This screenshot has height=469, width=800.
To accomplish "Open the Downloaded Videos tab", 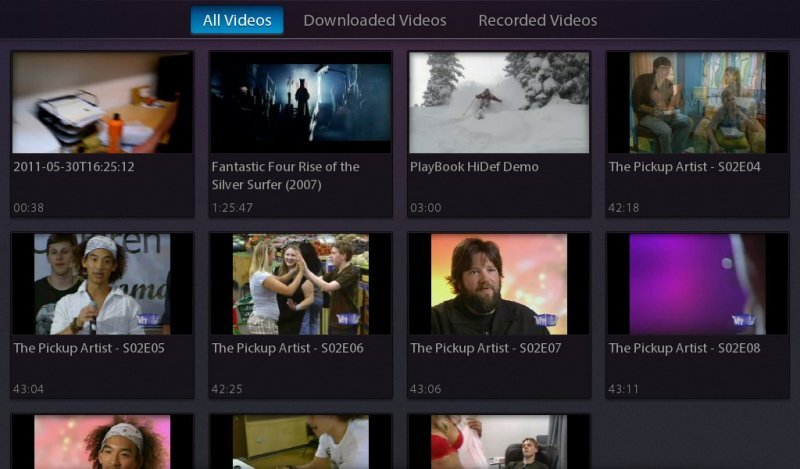I will [x=374, y=20].
